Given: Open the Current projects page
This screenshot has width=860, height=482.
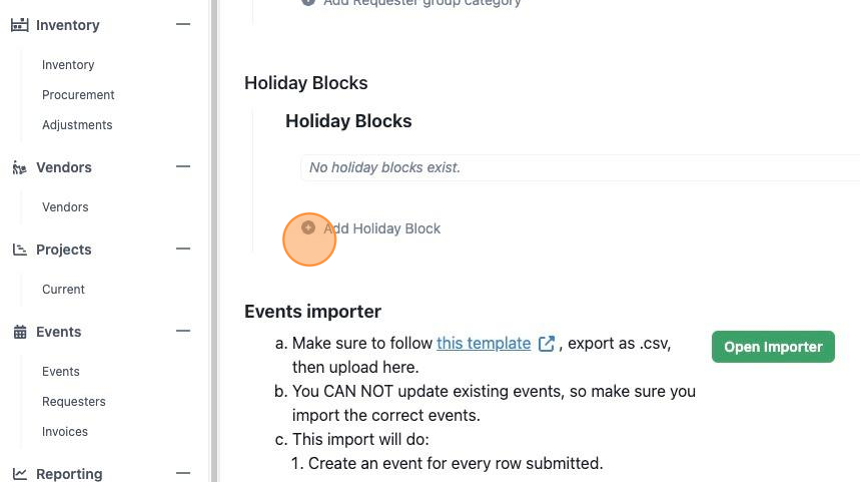Looking at the screenshot, I should 64,290.
